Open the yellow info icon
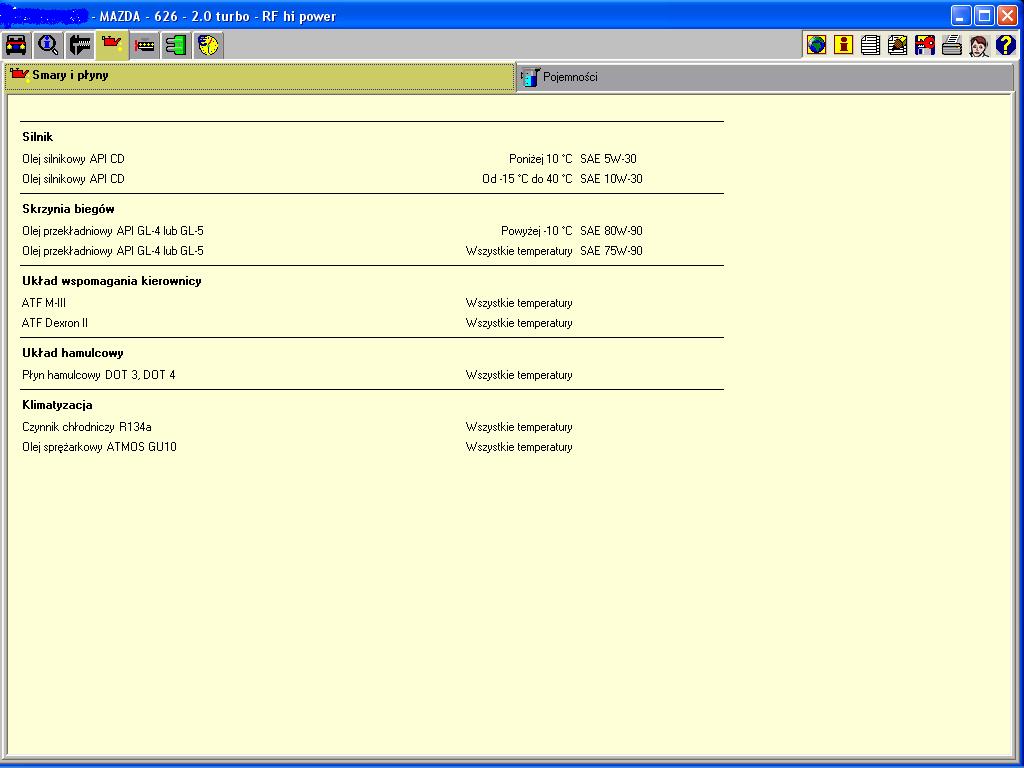1024x768 pixels. click(x=844, y=45)
